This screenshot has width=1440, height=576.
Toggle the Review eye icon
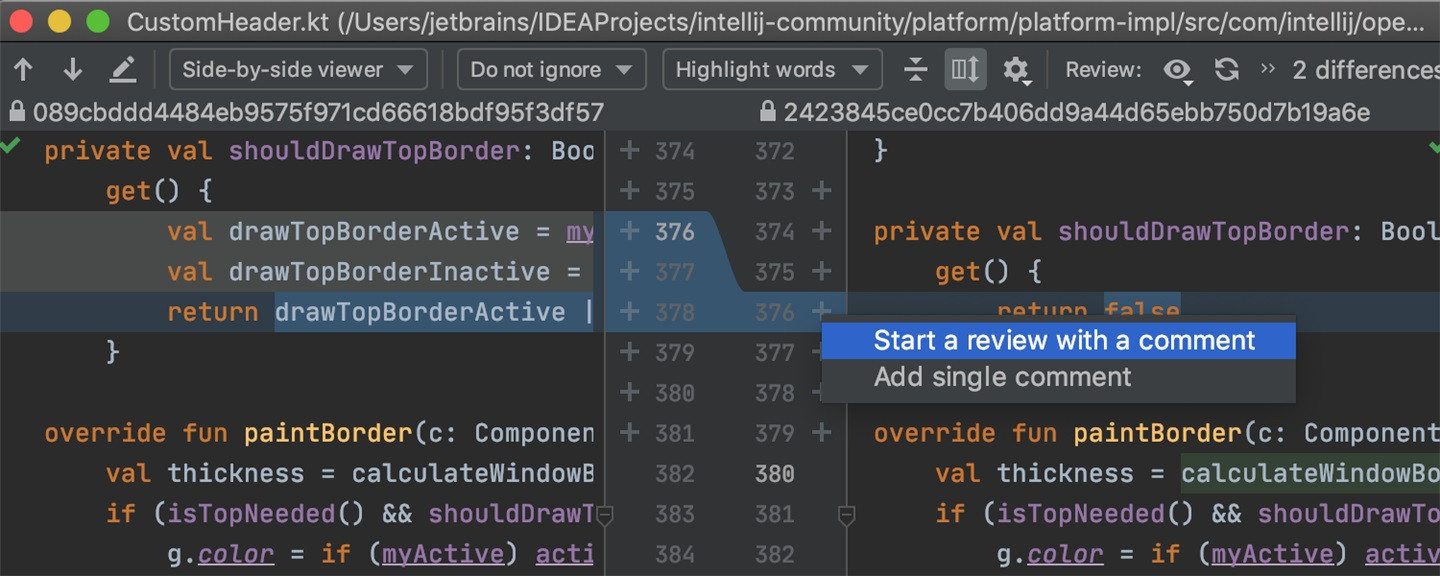click(1178, 70)
